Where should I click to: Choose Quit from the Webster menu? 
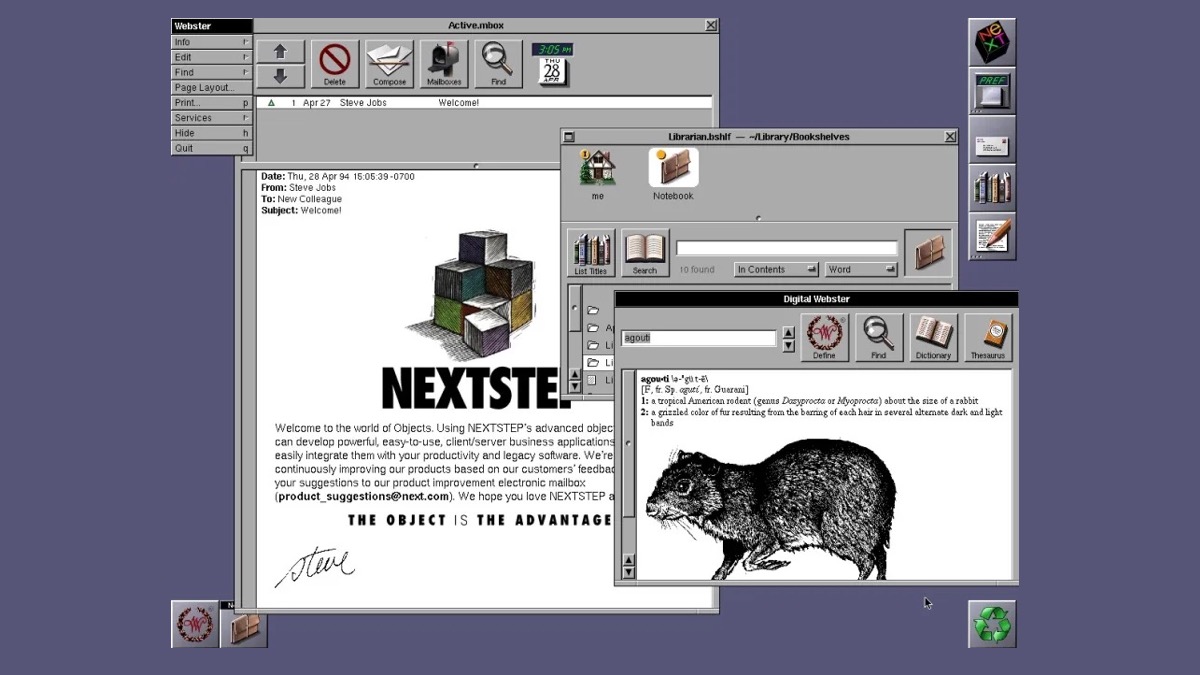(212, 148)
